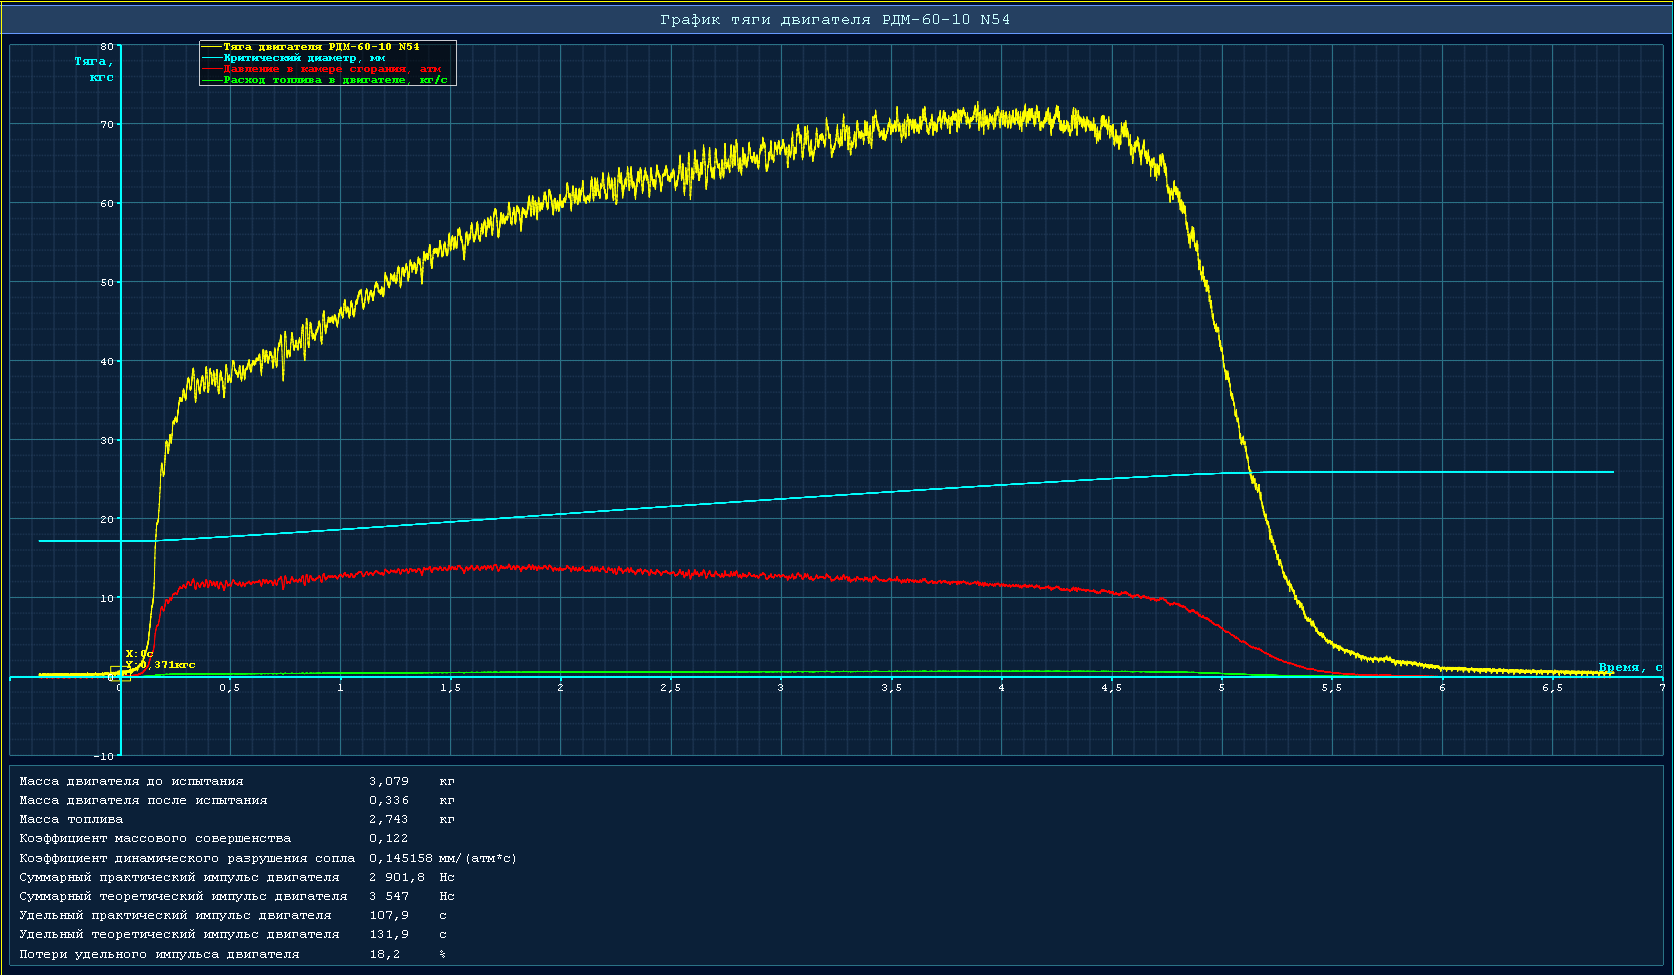Click the Y-axis tick label 30

[108, 441]
